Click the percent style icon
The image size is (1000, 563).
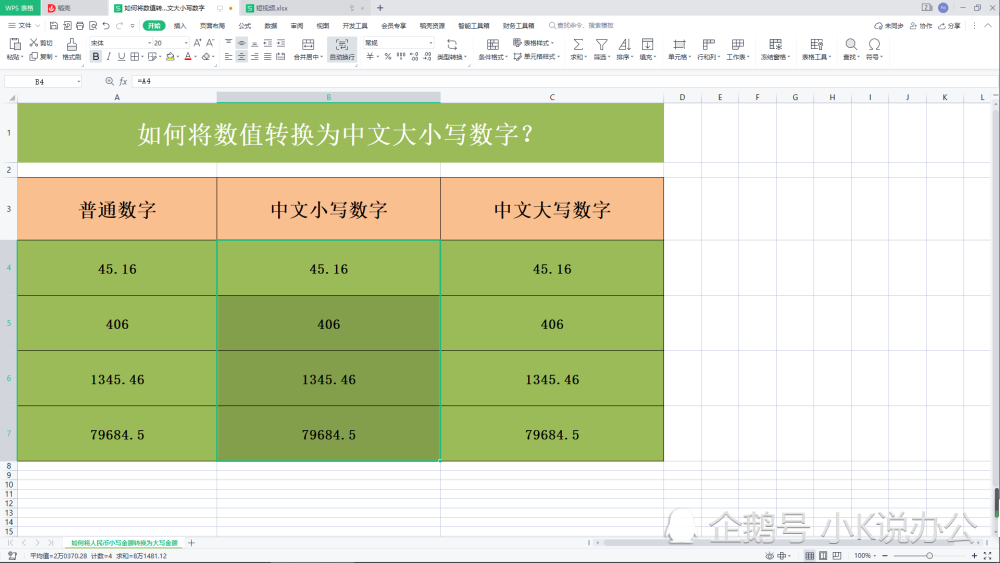388,57
